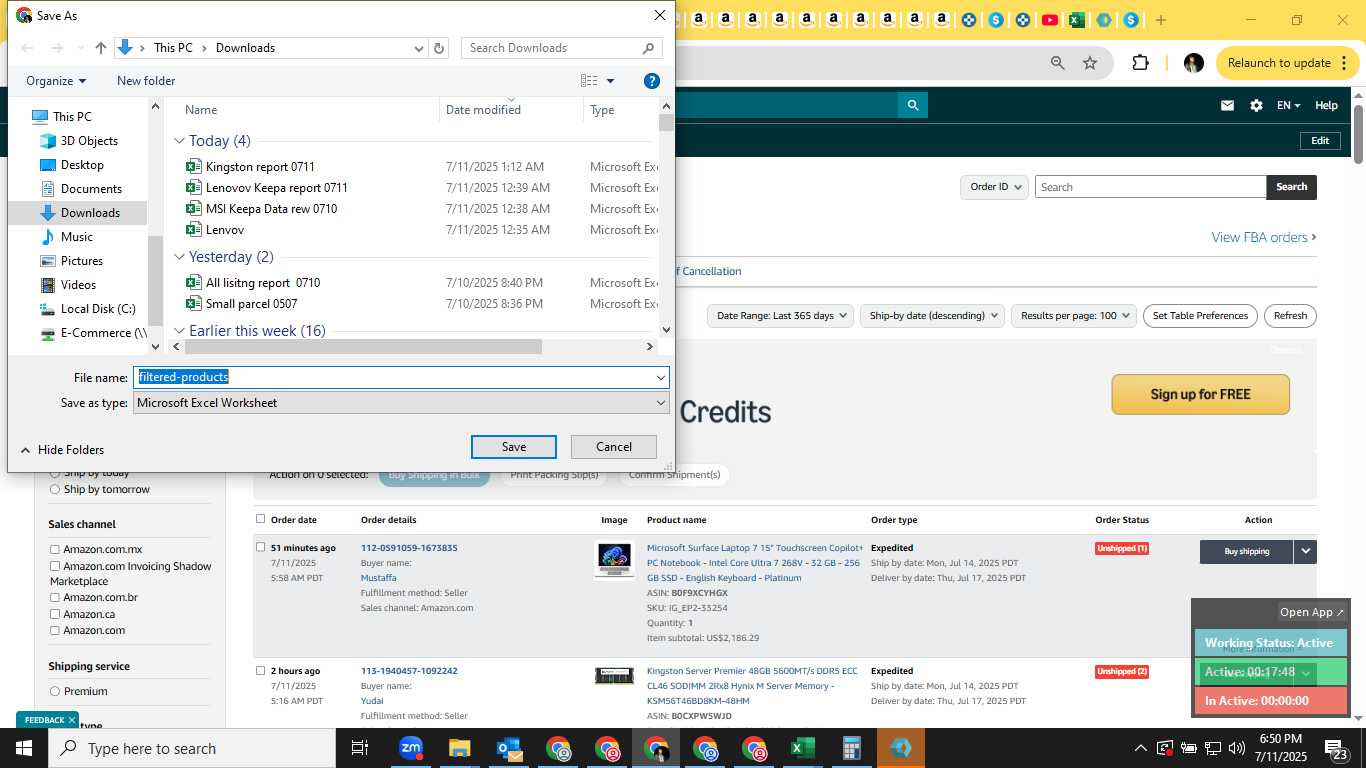Select Premium shipping service radio
1366x768 pixels.
tap(55, 691)
